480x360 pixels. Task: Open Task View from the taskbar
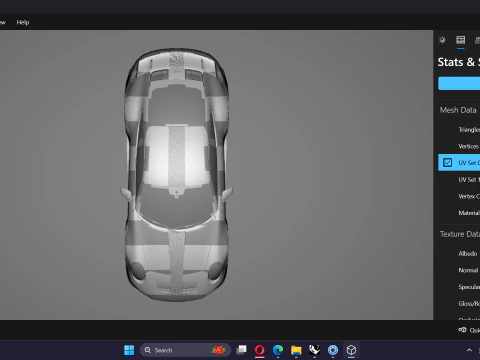pos(241,350)
